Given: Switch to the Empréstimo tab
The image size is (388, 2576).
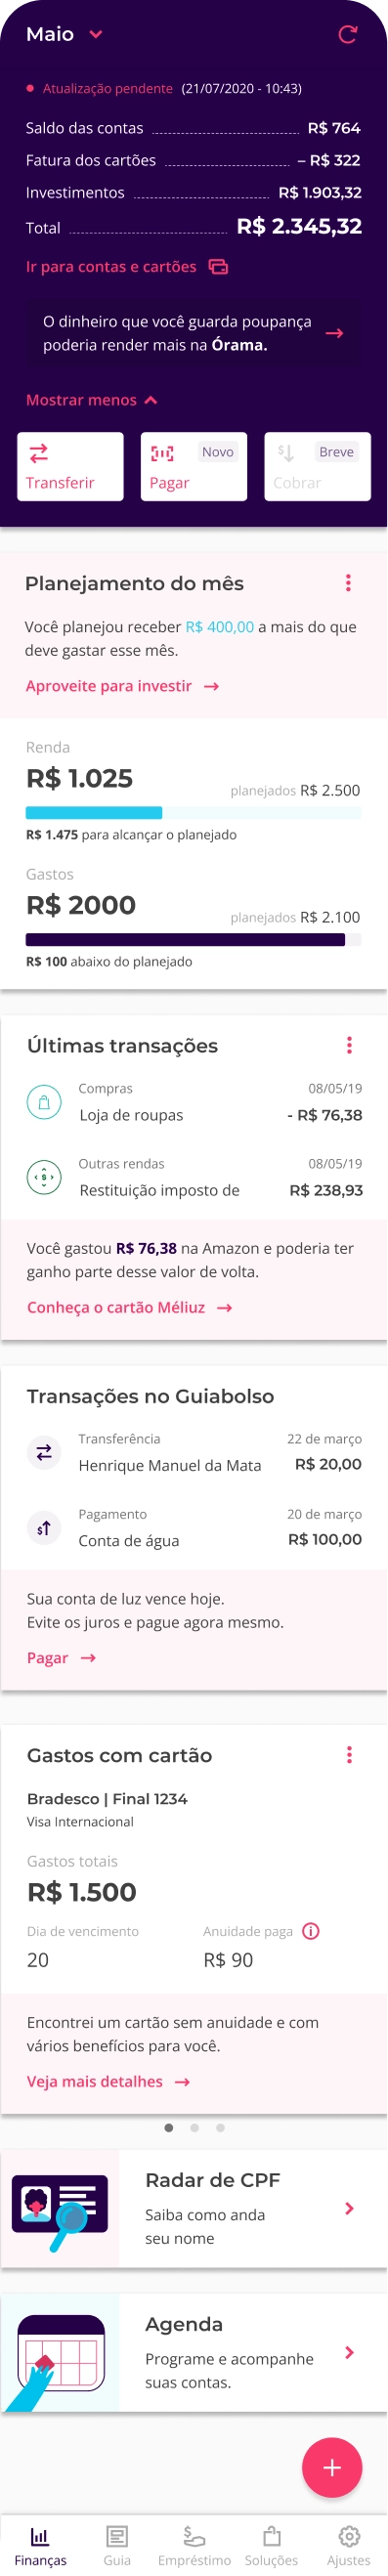Looking at the screenshot, I should (194, 2546).
